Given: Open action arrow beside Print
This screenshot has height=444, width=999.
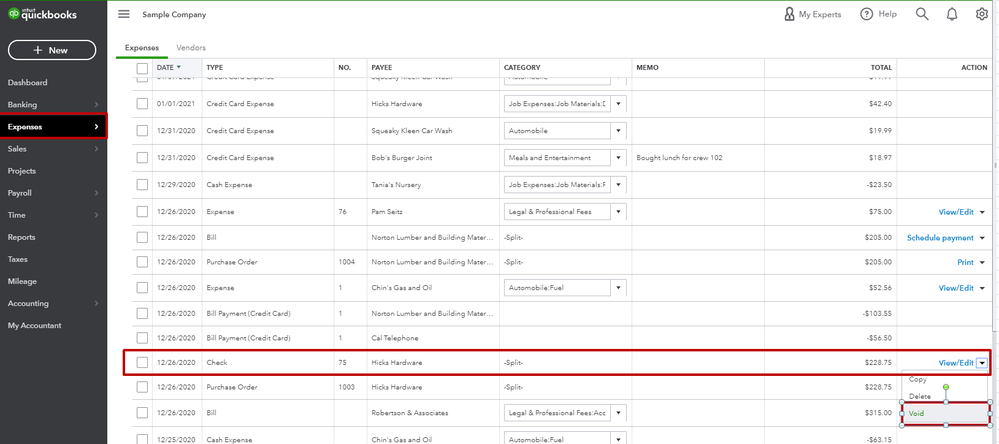Looking at the screenshot, I should click(x=982, y=262).
